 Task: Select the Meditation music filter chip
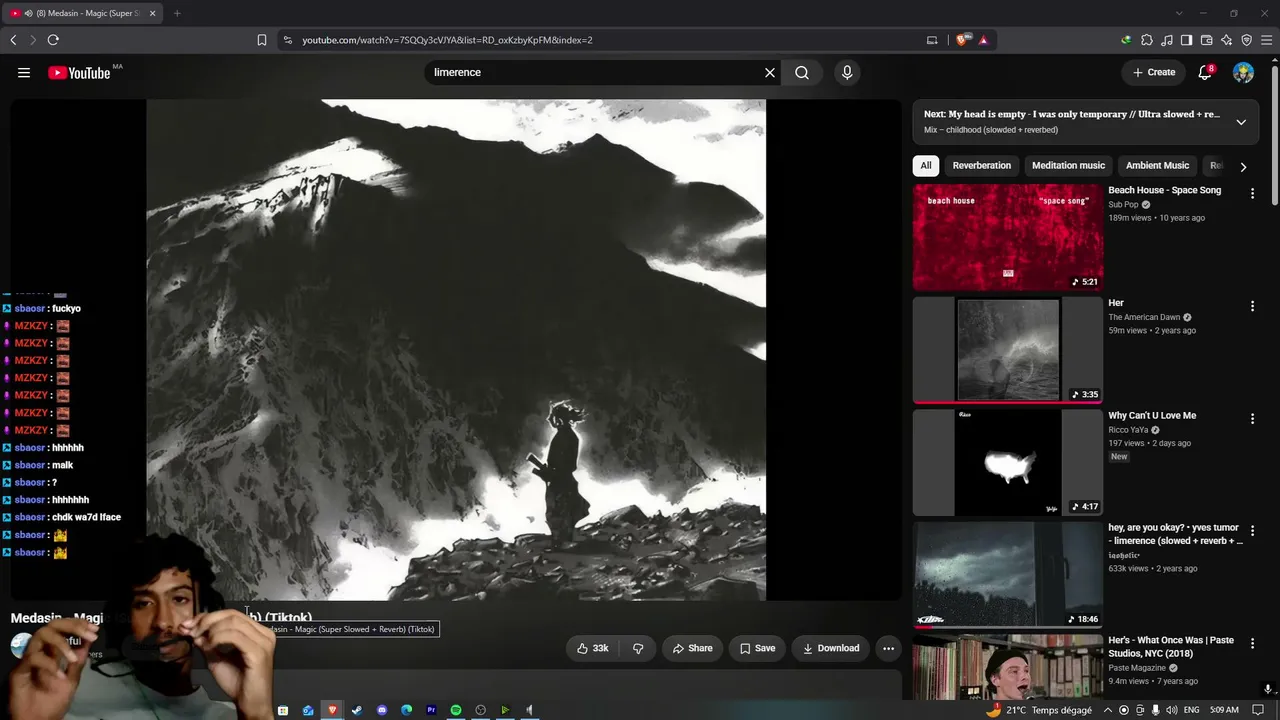coord(1068,166)
